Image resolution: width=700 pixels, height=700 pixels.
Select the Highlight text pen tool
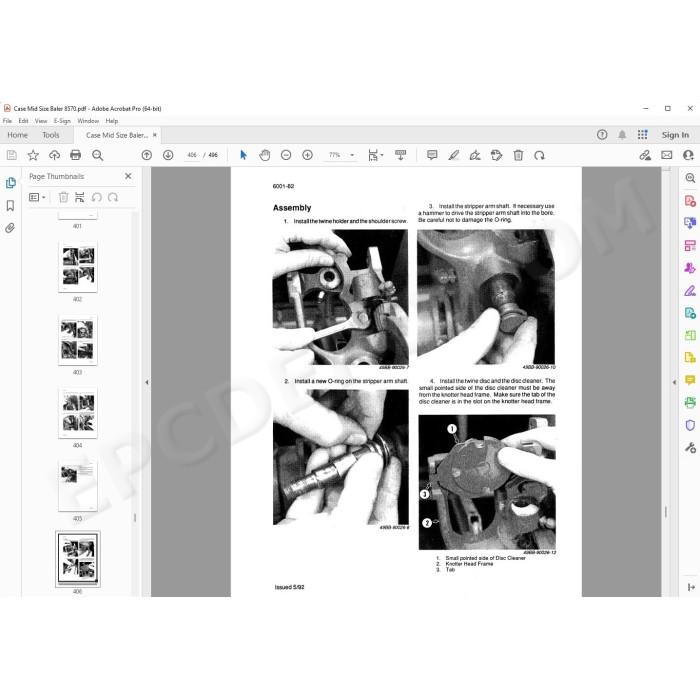[454, 155]
